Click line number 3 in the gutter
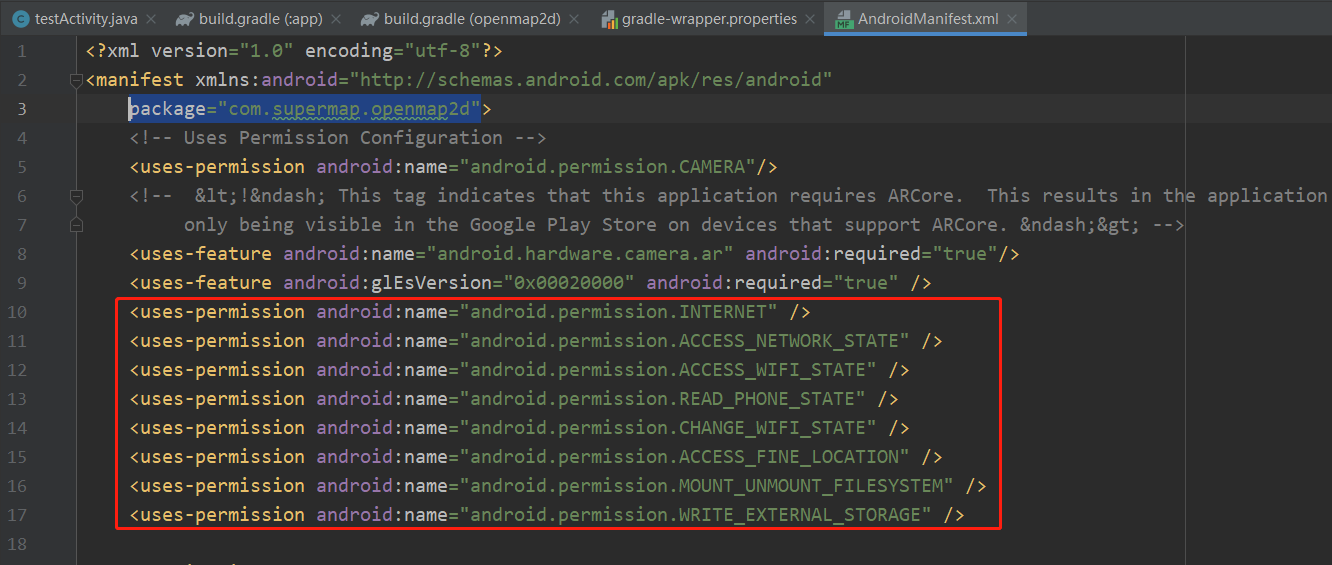This screenshot has height=565, width=1332. [x=22, y=108]
